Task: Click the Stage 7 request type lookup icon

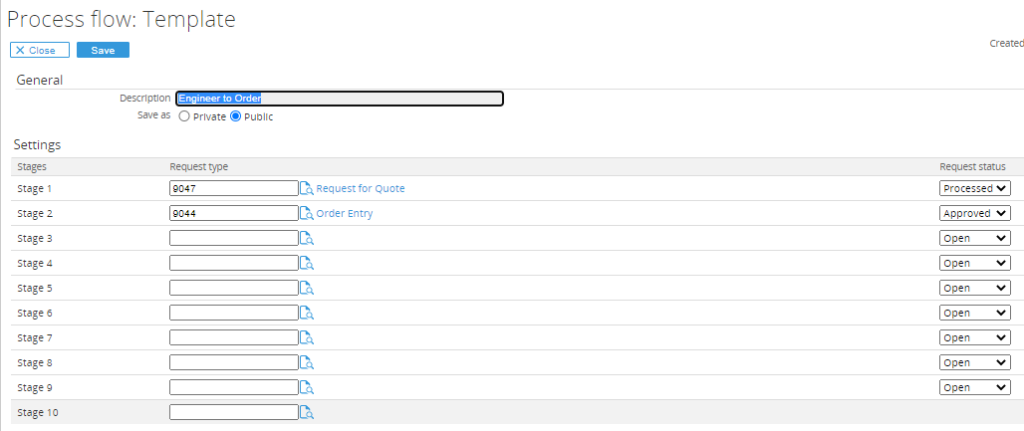Action: (307, 338)
